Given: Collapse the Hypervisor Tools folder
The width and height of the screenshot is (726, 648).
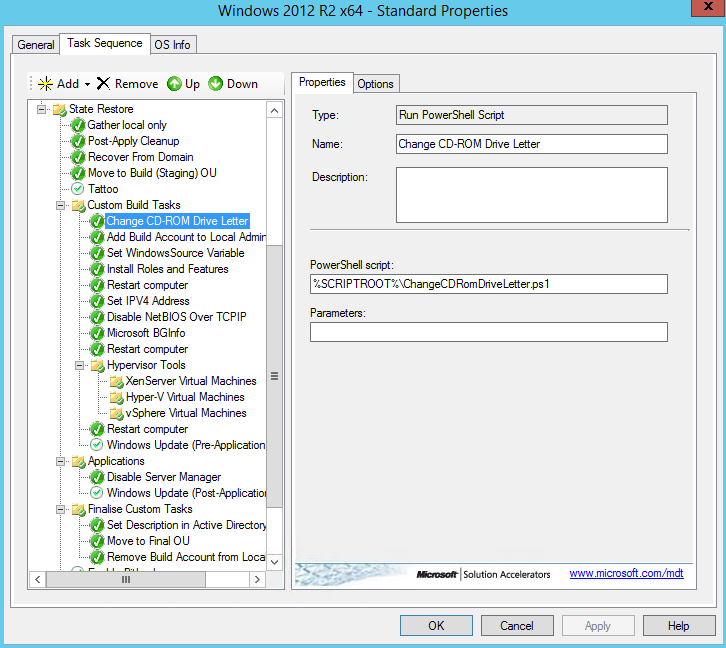Looking at the screenshot, I should [80, 365].
